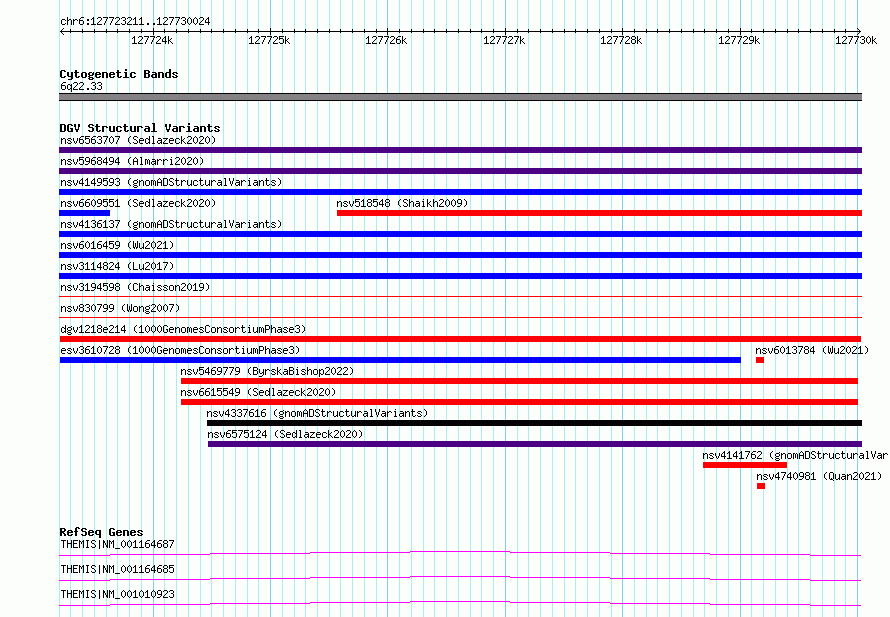Click the 127730k ruler tick label
Image resolution: width=890 pixels, height=617 pixels.
click(x=856, y=40)
